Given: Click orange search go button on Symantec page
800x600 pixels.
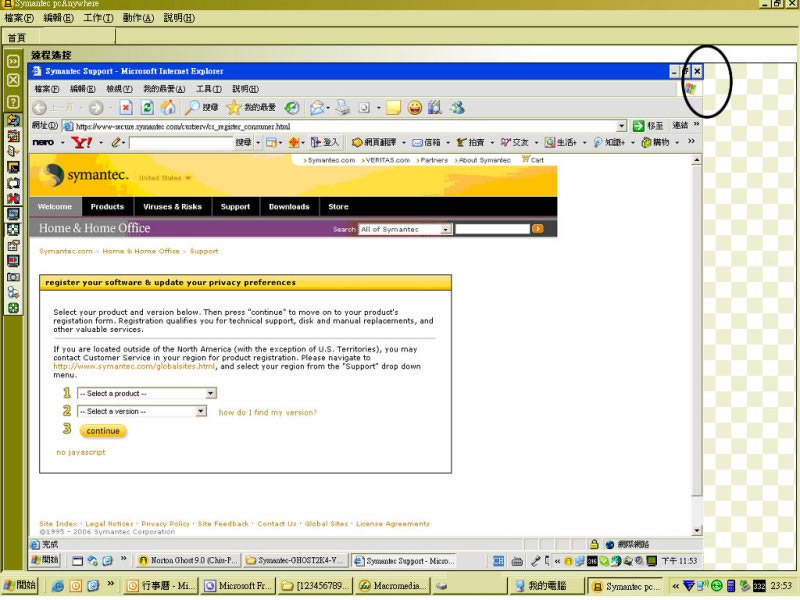Looking at the screenshot, I should (537, 229).
